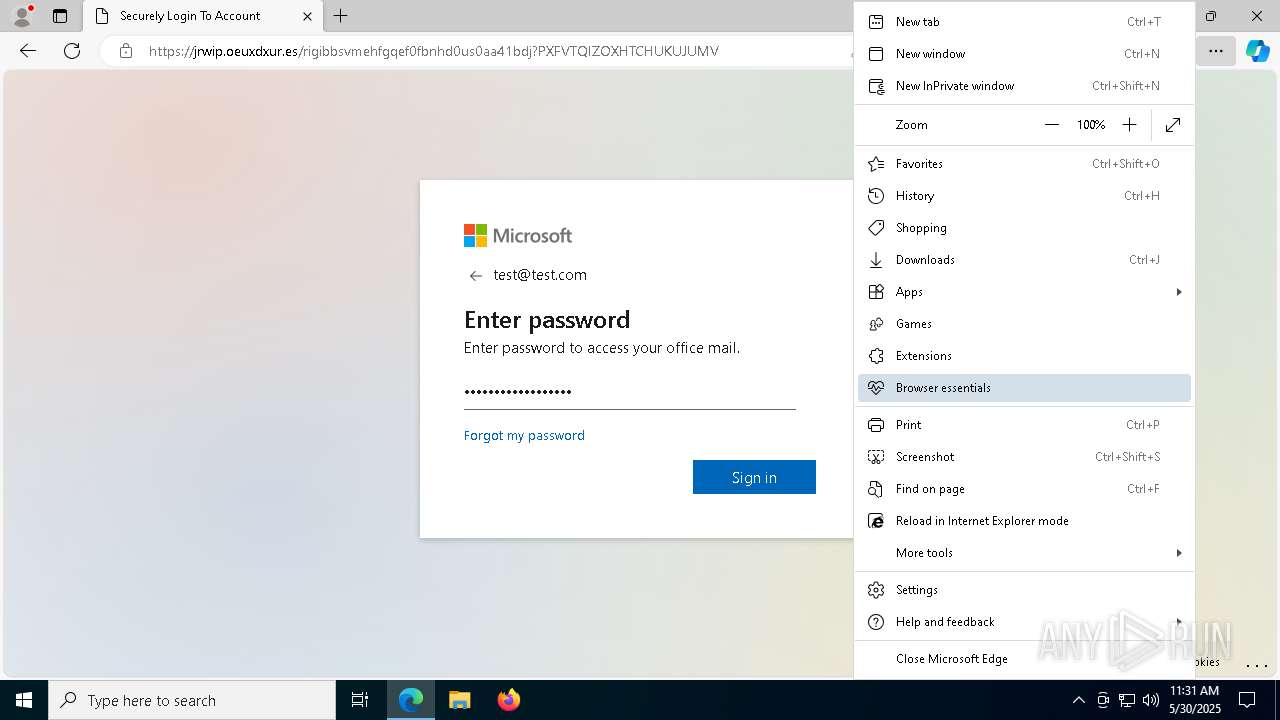Select Reload in Internet Explorer mode
The height and width of the screenshot is (720, 1280).
click(x=1024, y=521)
